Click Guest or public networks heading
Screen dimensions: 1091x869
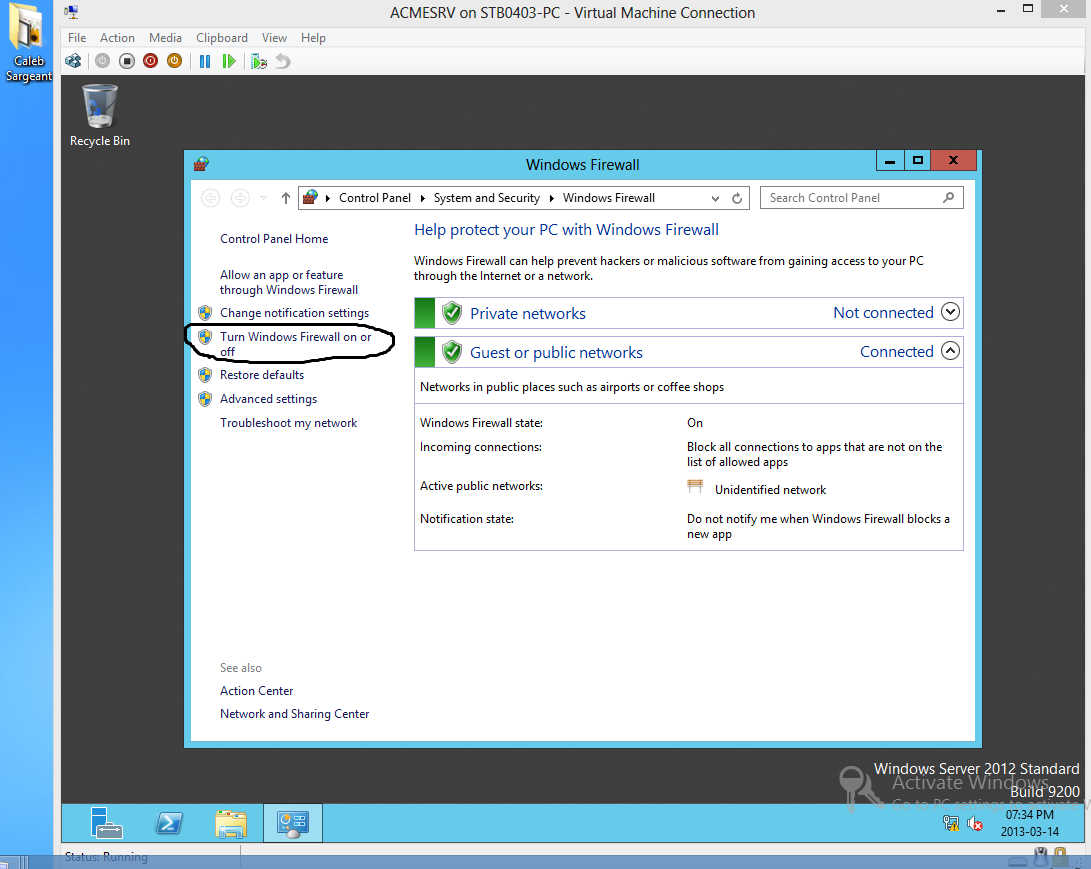tap(556, 353)
